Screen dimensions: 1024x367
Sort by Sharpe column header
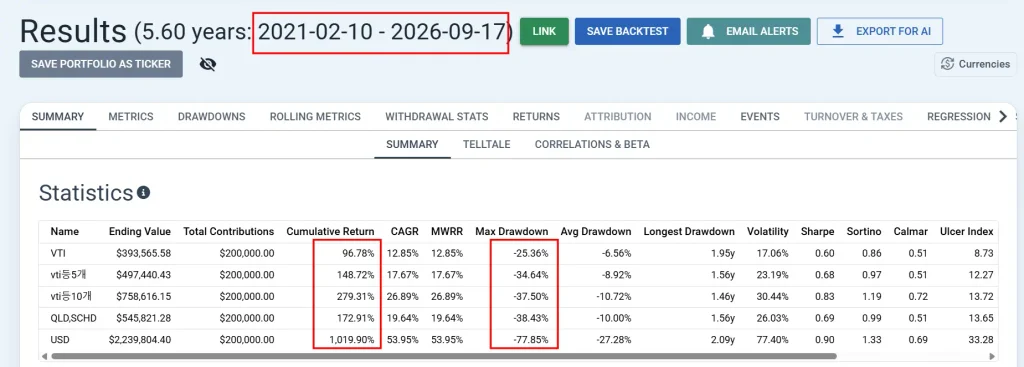tap(818, 231)
